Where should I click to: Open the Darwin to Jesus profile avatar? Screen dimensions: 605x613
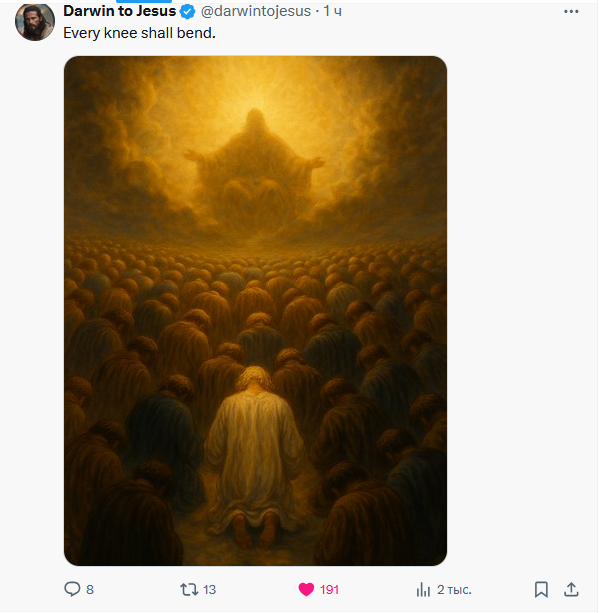point(34,21)
